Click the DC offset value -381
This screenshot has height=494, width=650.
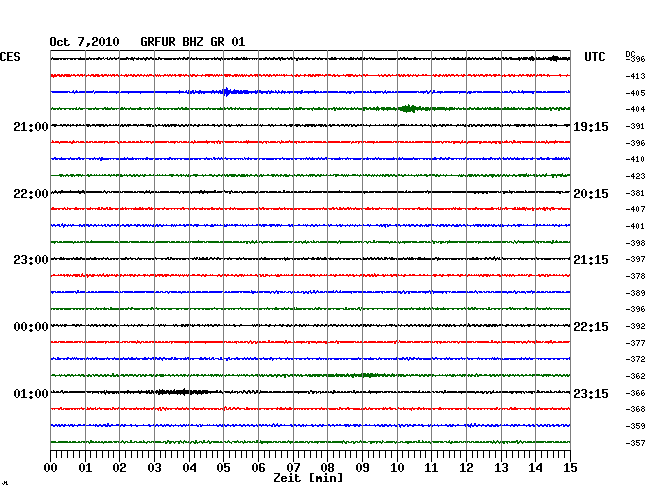tap(635, 193)
